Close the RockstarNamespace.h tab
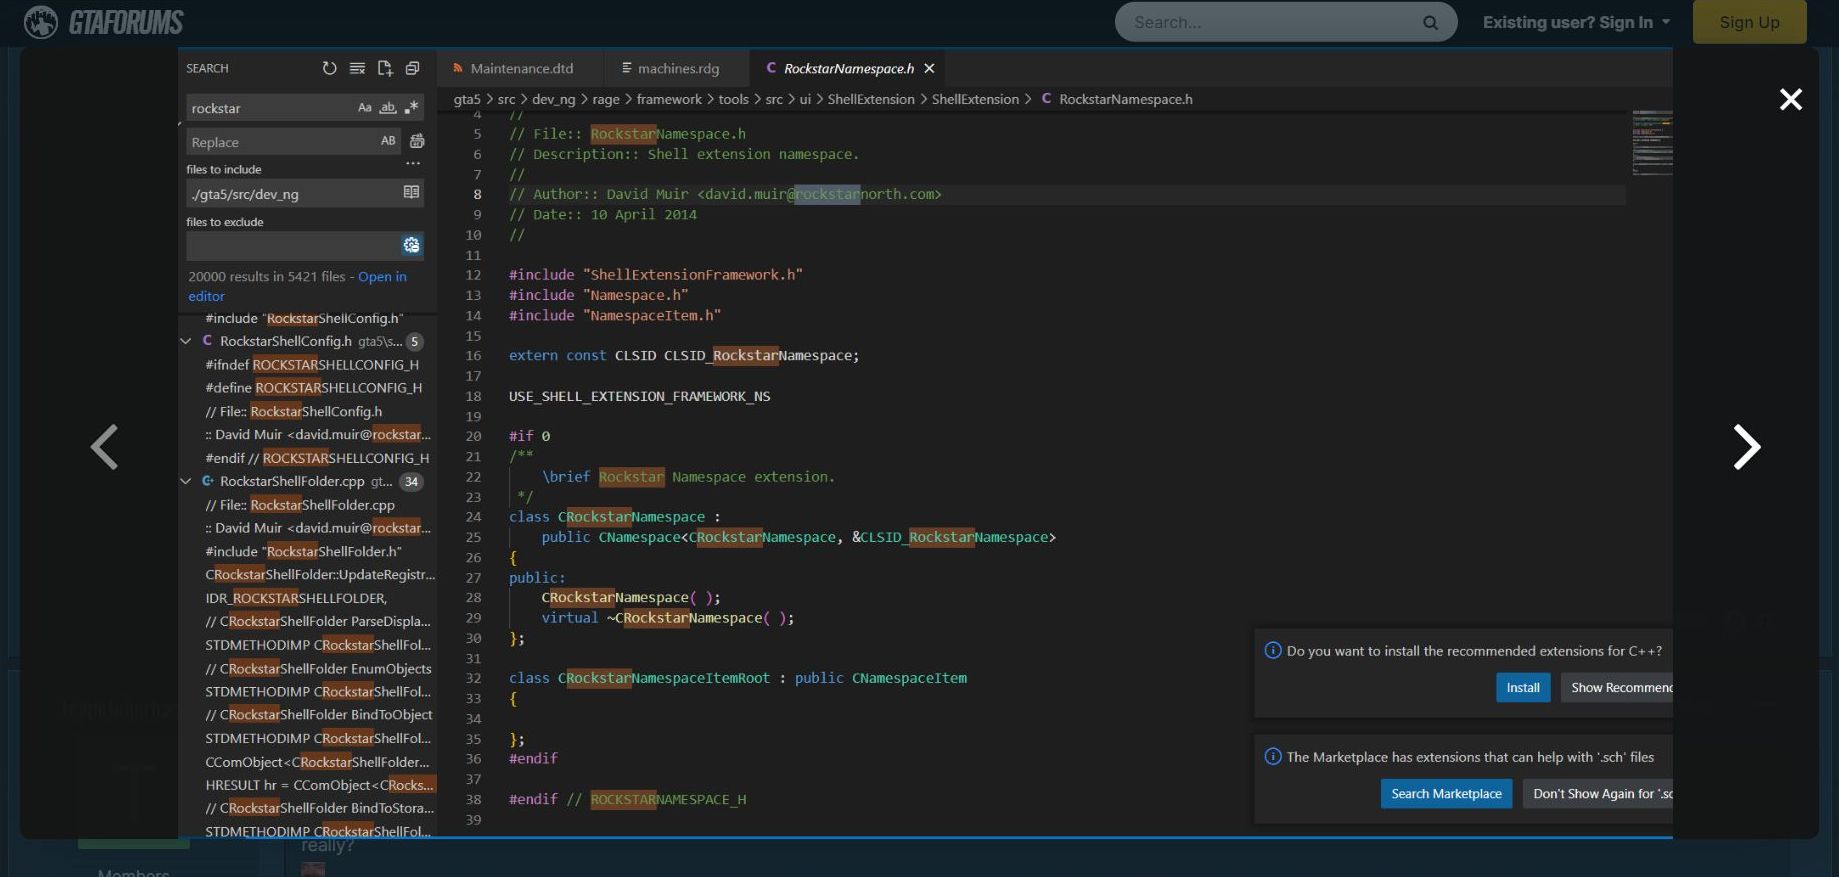1839x877 pixels. 929,68
